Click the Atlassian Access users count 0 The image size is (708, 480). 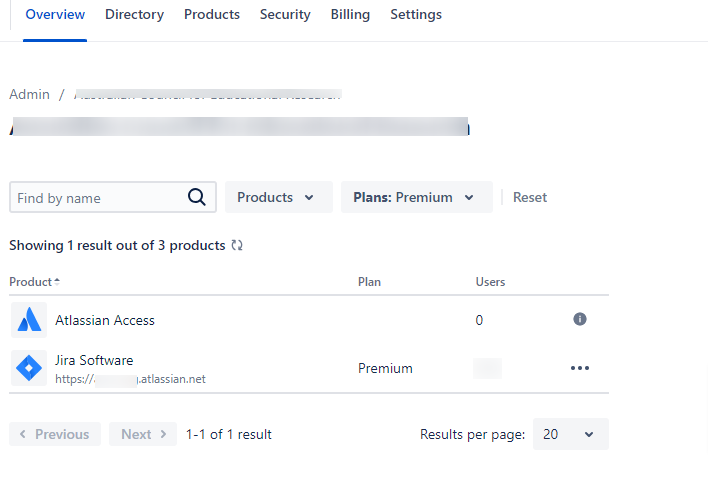[479, 320]
